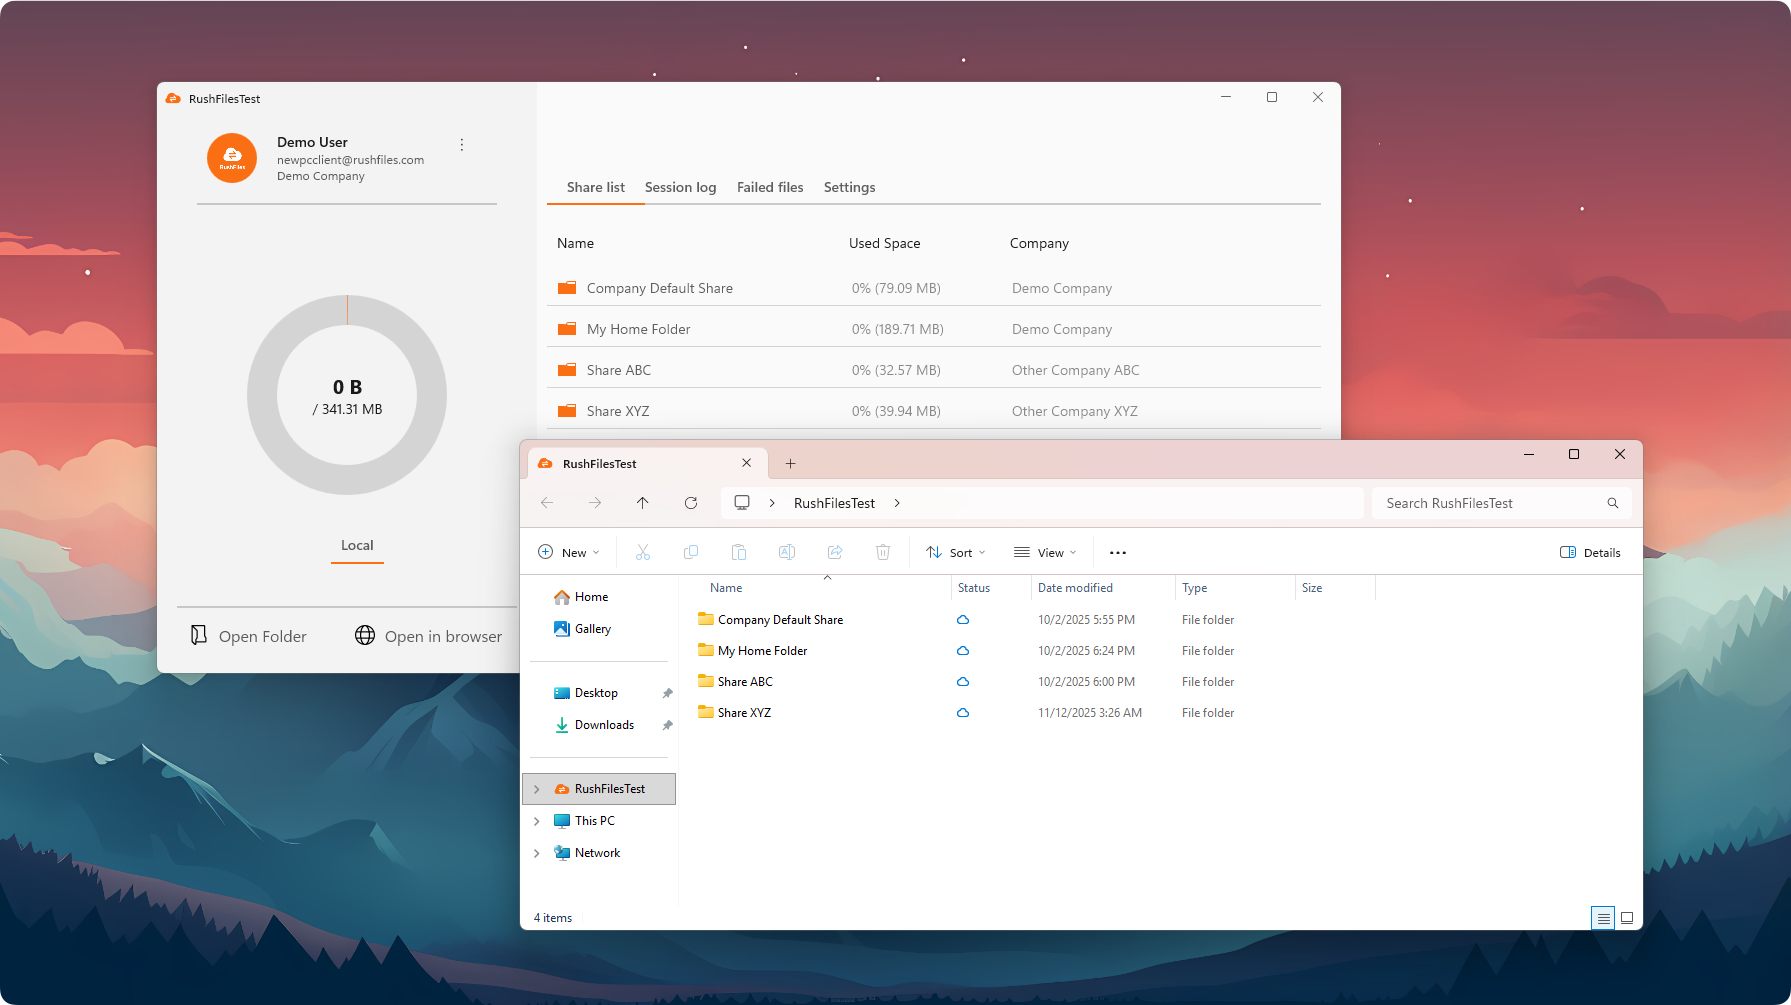Click Open in browser button
This screenshot has width=1791, height=1005.
[428, 636]
